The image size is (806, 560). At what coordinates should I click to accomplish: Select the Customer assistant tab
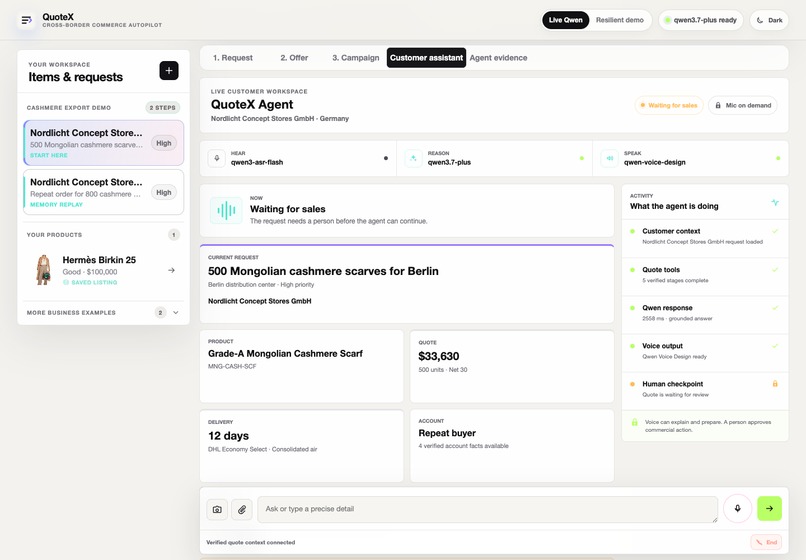coord(426,58)
